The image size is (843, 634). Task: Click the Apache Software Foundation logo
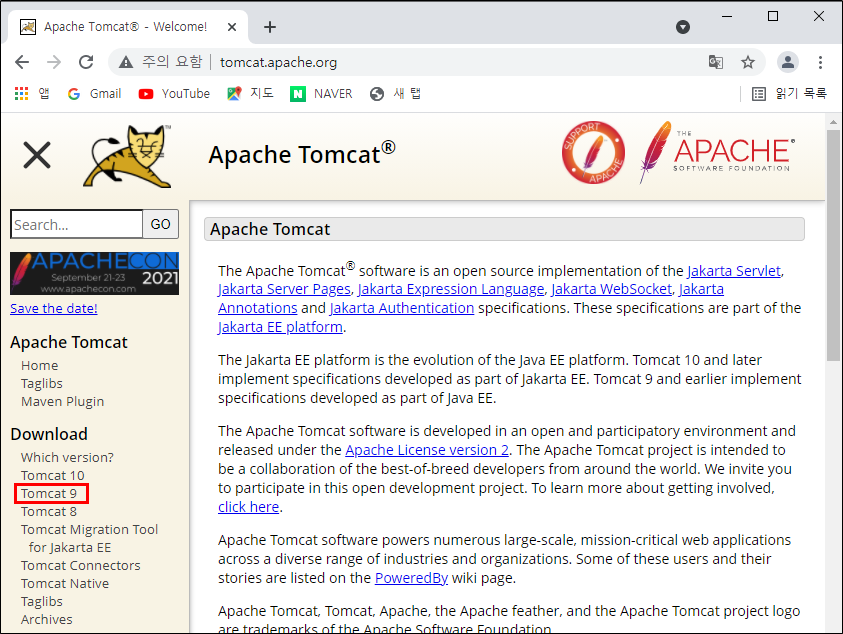(x=716, y=153)
